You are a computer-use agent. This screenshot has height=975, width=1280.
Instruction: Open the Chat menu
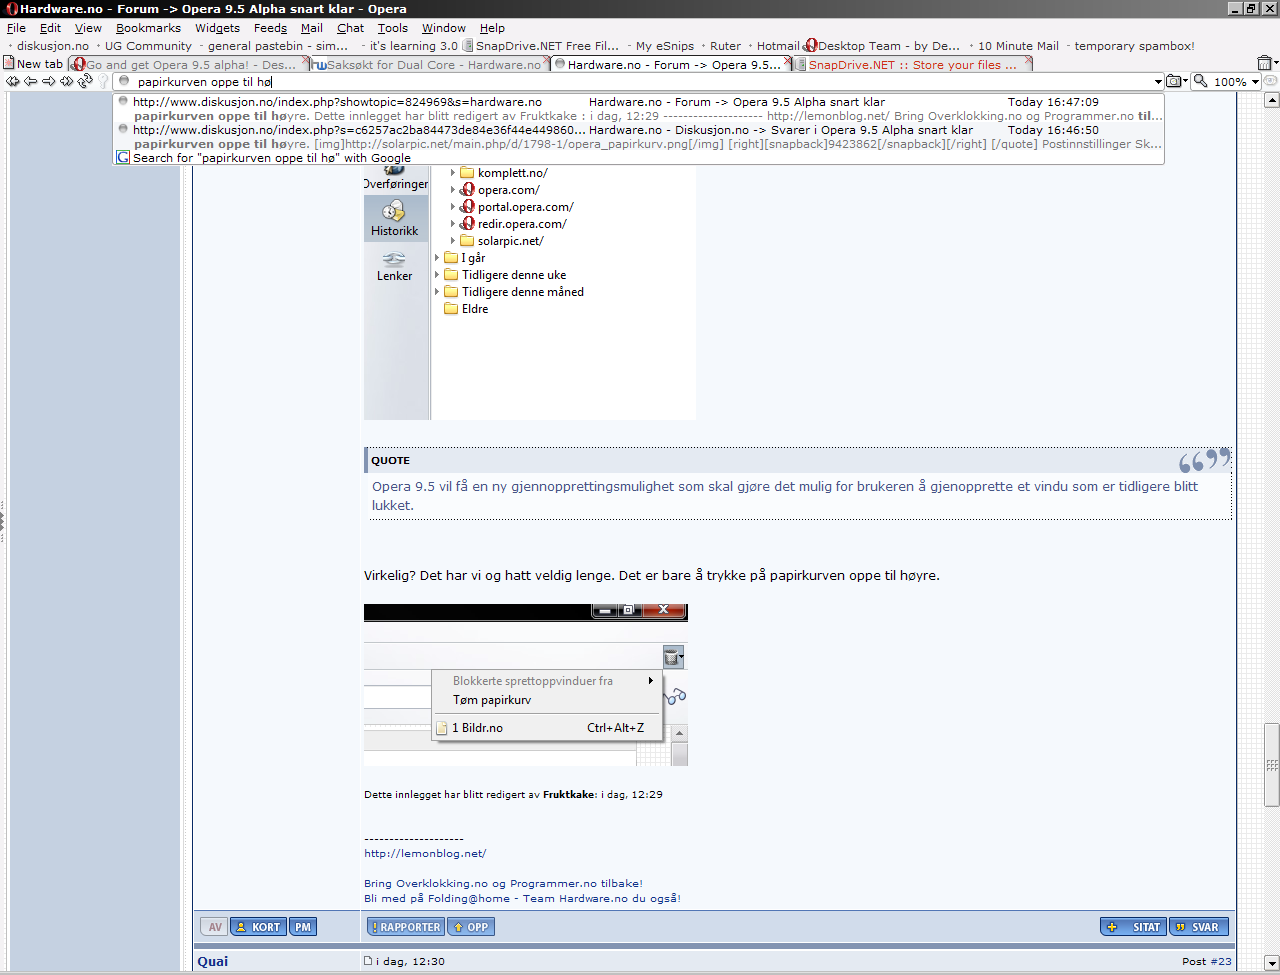click(x=350, y=28)
